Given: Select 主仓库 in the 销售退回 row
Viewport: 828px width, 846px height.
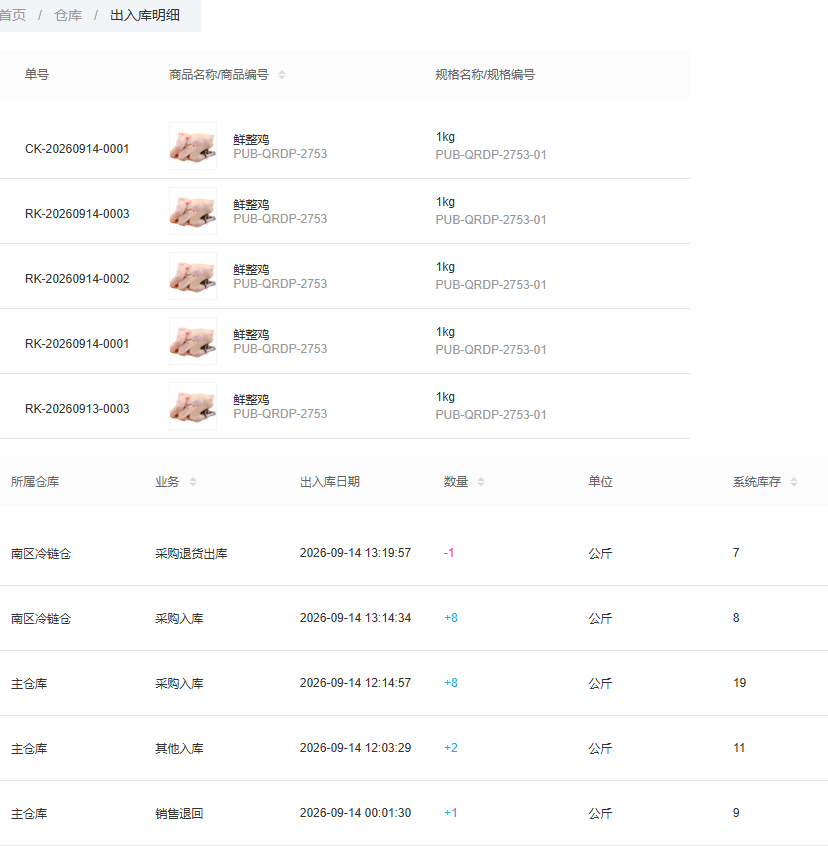Looking at the screenshot, I should (x=29, y=814).
